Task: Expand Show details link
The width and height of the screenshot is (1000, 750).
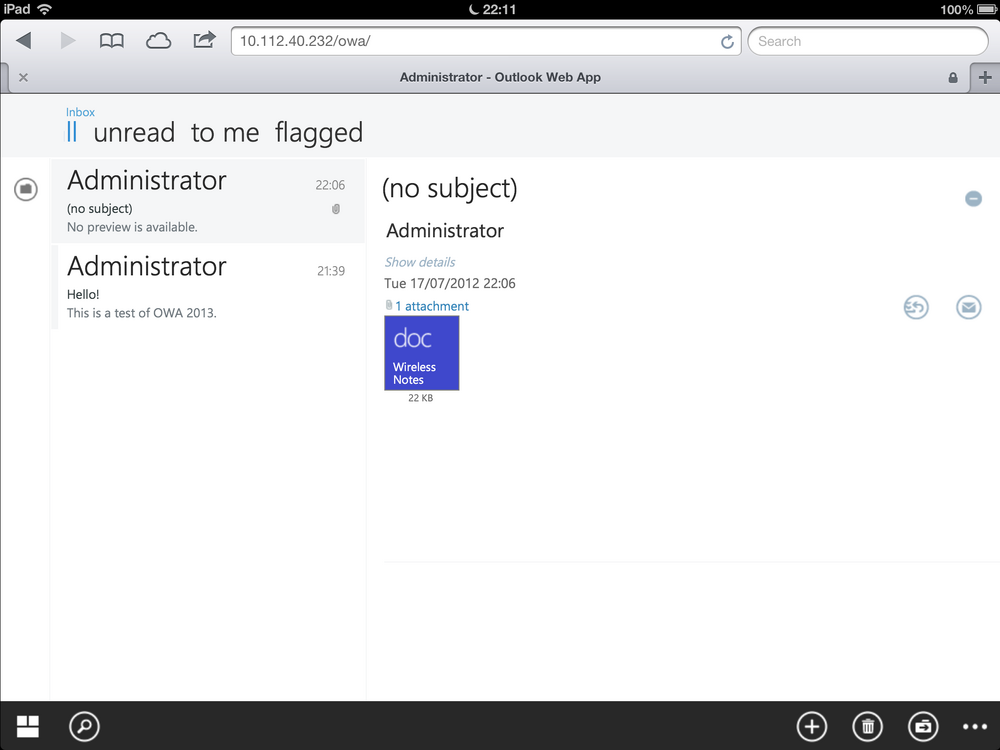Action: (x=420, y=262)
